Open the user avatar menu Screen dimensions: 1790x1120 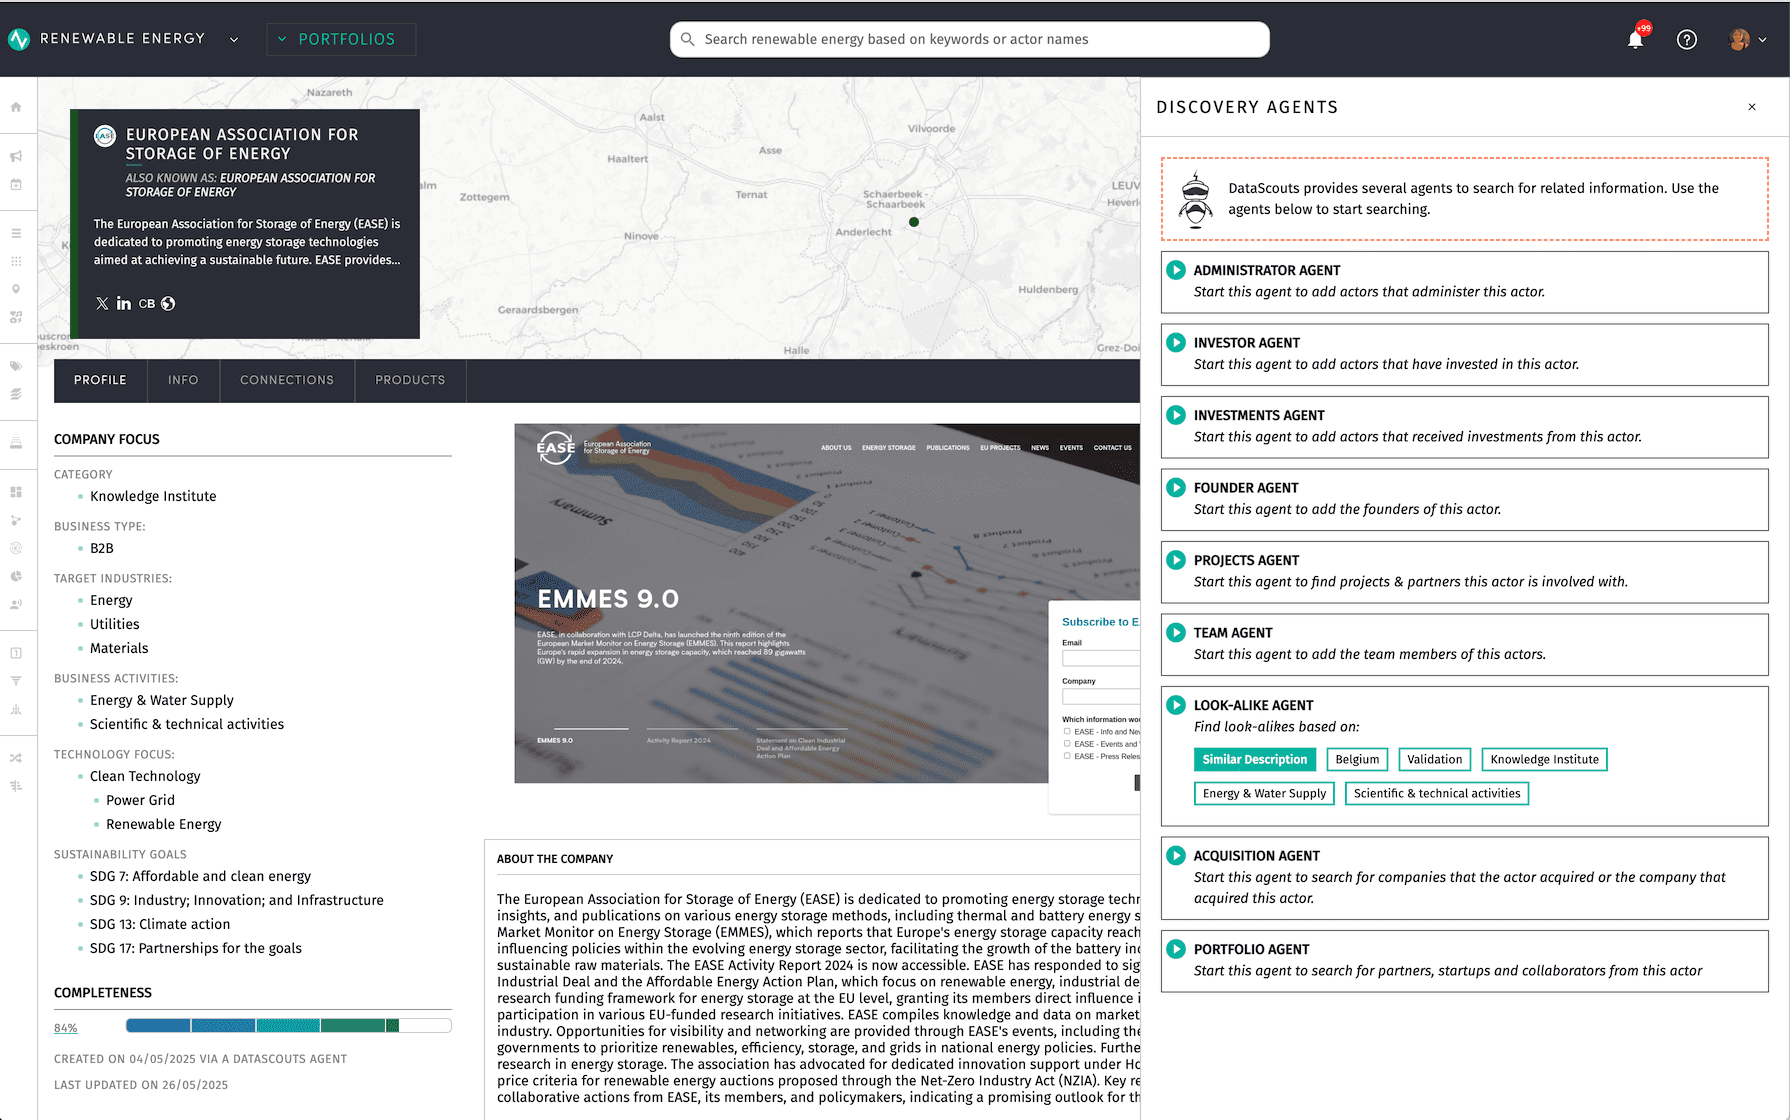(1747, 39)
